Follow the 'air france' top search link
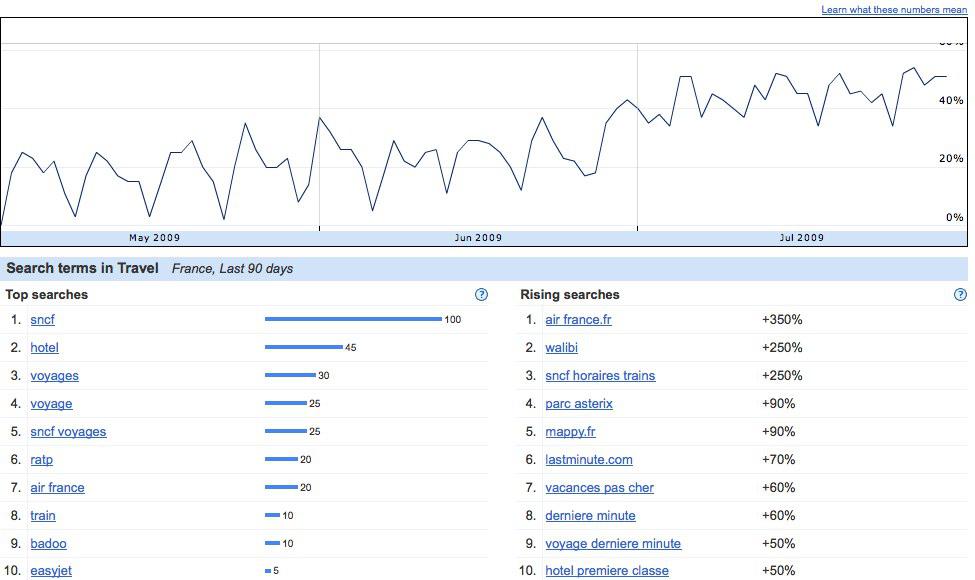The width and height of the screenshot is (975, 580). (57, 487)
